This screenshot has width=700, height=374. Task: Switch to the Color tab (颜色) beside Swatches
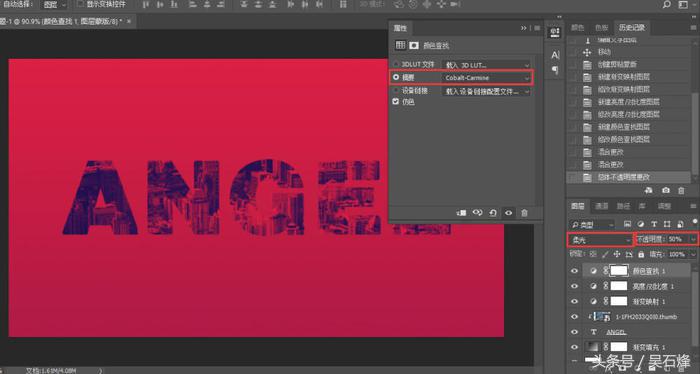coord(578,28)
